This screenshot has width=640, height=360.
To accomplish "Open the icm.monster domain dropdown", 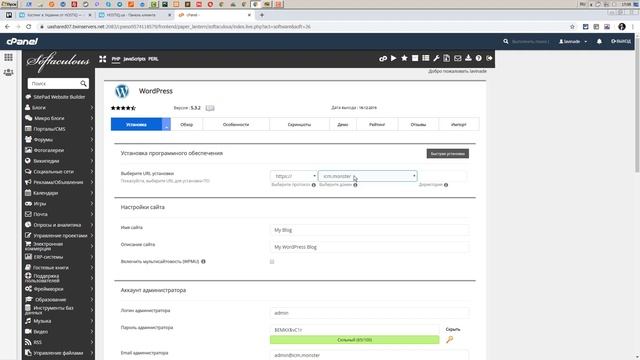I will tap(367, 176).
